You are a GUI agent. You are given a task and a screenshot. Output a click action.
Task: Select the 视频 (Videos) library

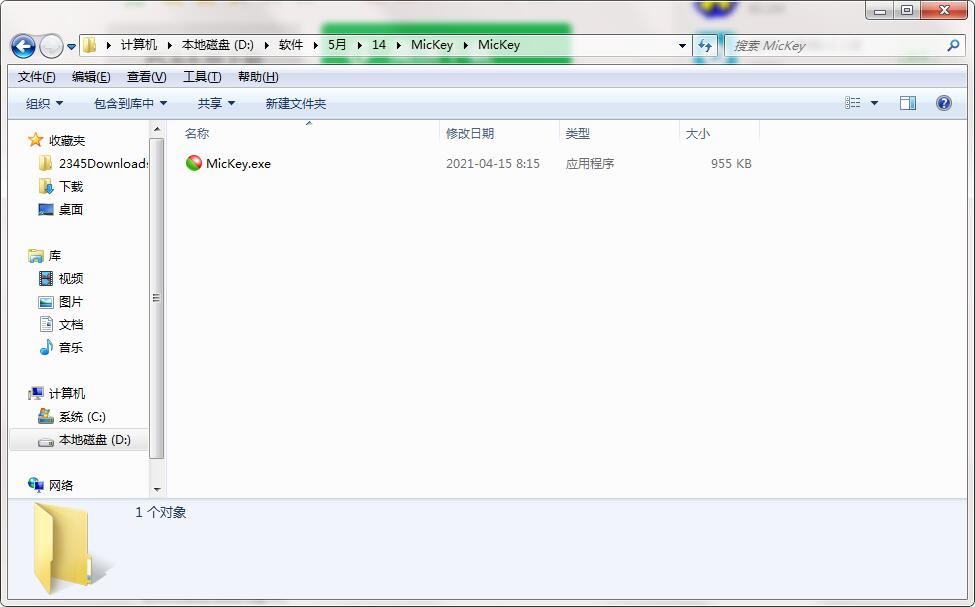click(70, 278)
